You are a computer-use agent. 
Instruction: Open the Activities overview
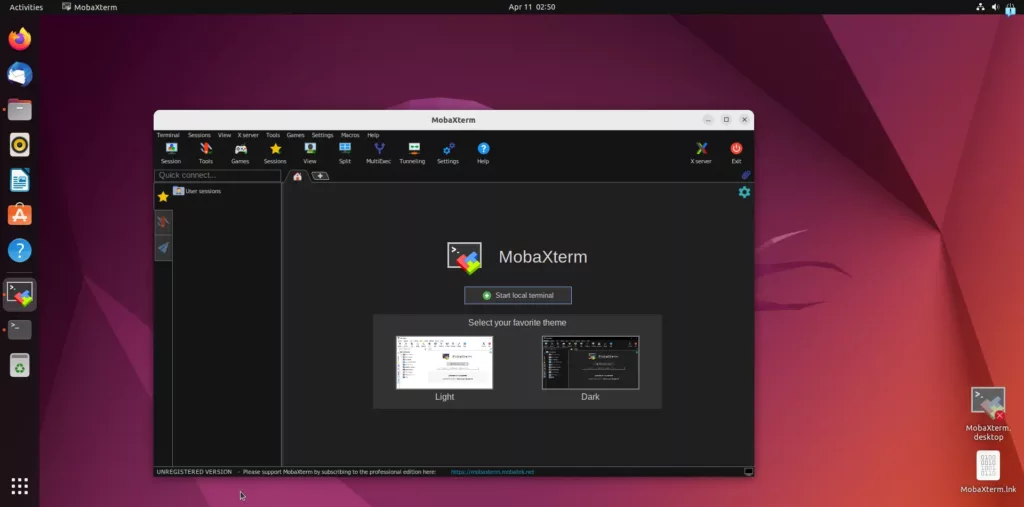pos(26,7)
